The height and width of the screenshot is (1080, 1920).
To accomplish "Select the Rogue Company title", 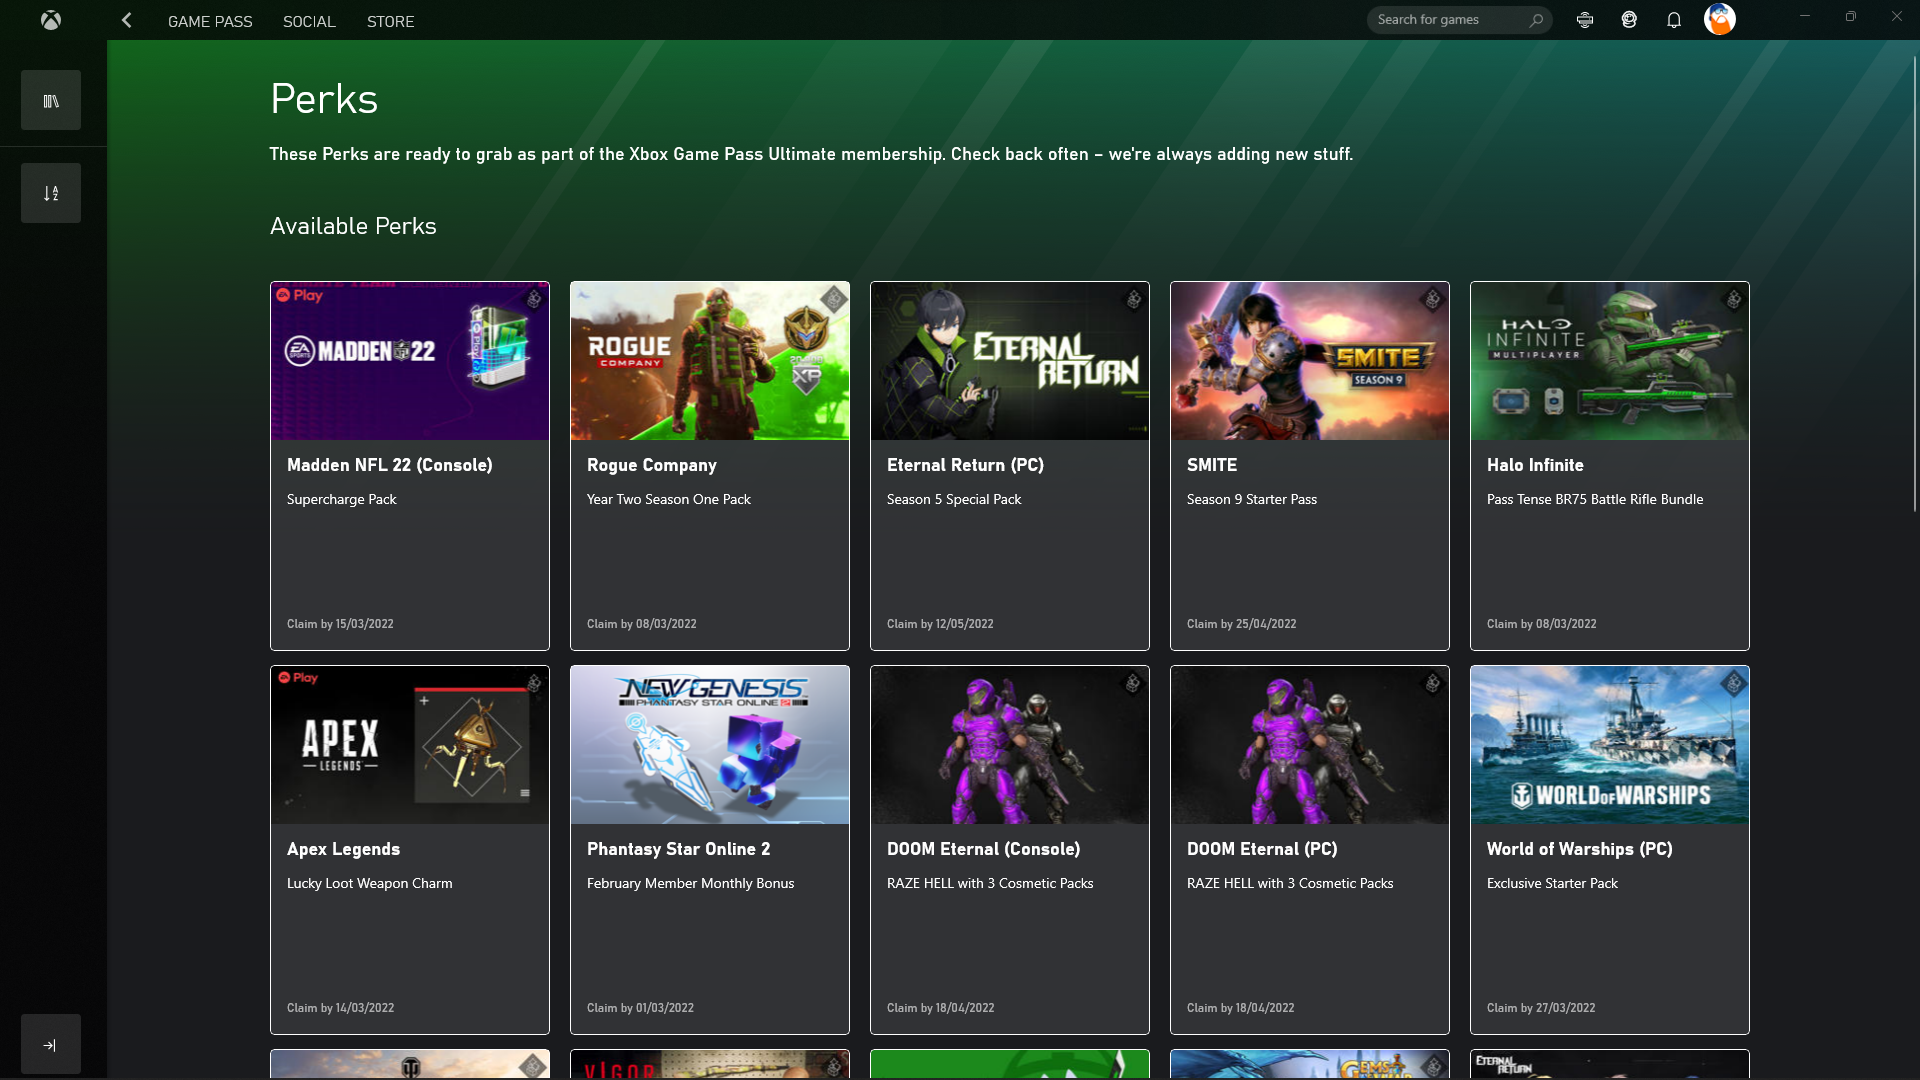I will 652,465.
